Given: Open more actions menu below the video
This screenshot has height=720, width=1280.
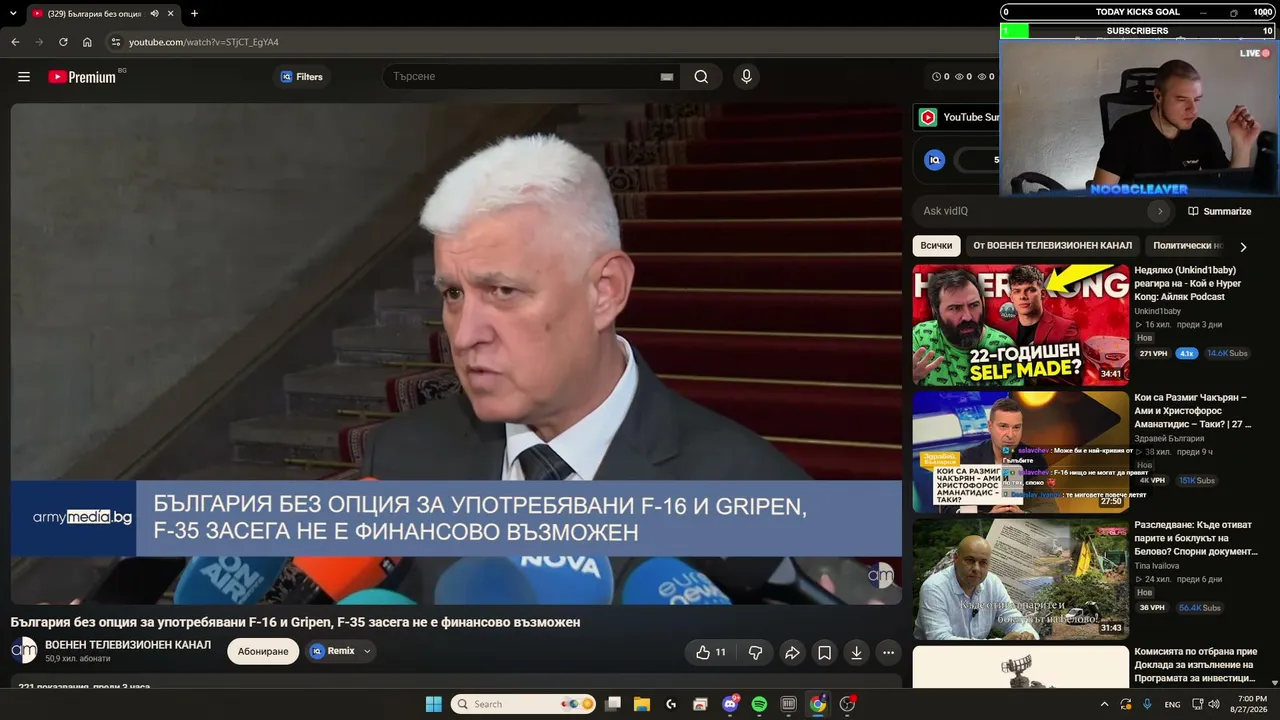Looking at the screenshot, I should click(888, 652).
